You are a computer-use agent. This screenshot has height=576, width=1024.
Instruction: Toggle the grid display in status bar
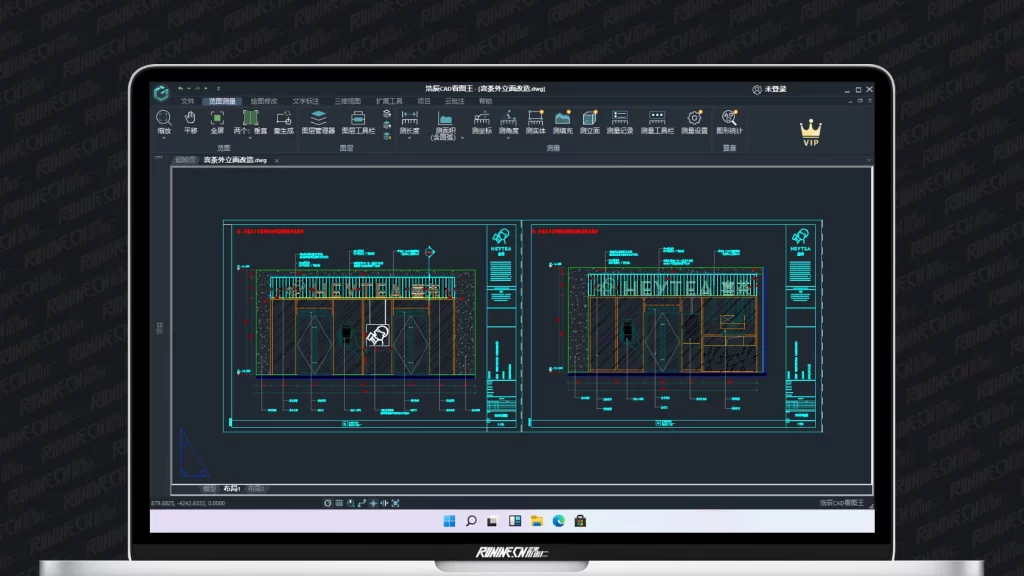[x=338, y=503]
